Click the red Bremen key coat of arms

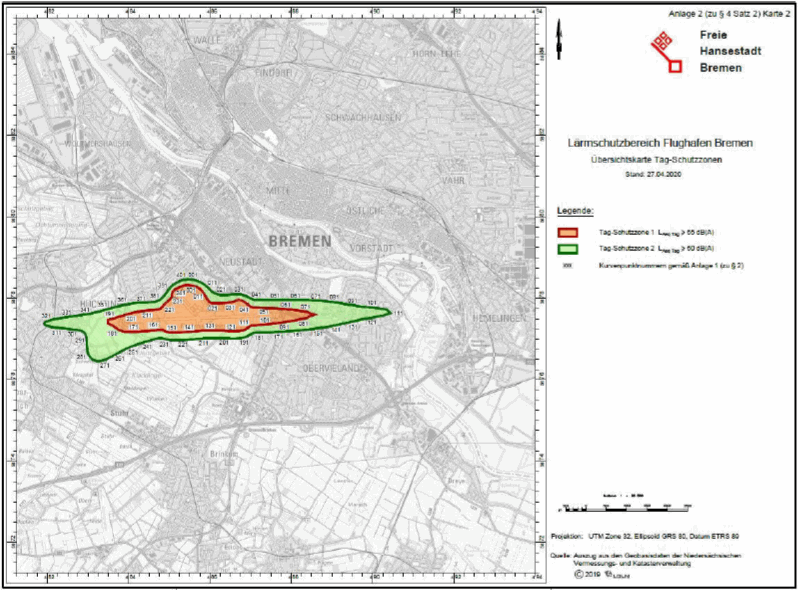pyautogui.click(x=666, y=53)
